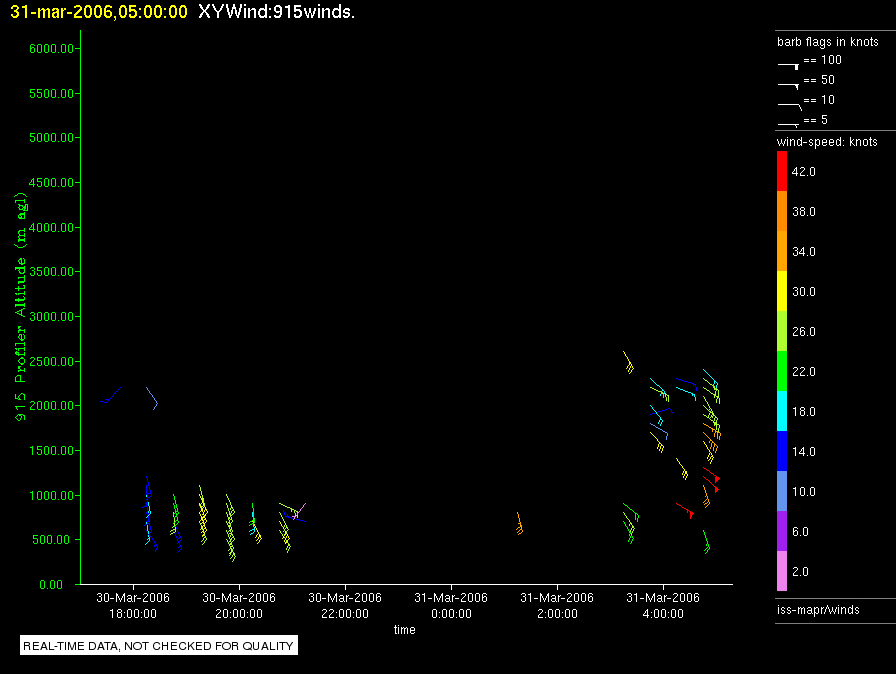The height and width of the screenshot is (674, 896).
Task: Click the 2000.00 altitude tick label
Action: 51,406
